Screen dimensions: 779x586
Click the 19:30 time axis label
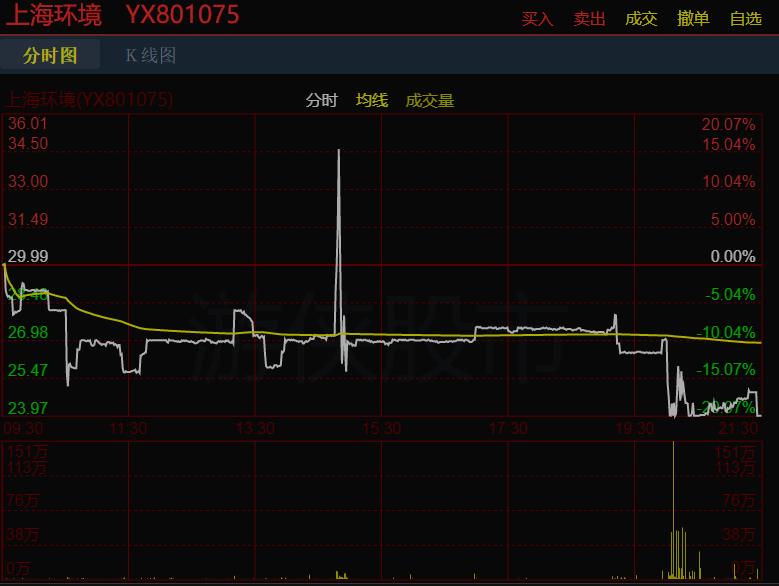634,428
